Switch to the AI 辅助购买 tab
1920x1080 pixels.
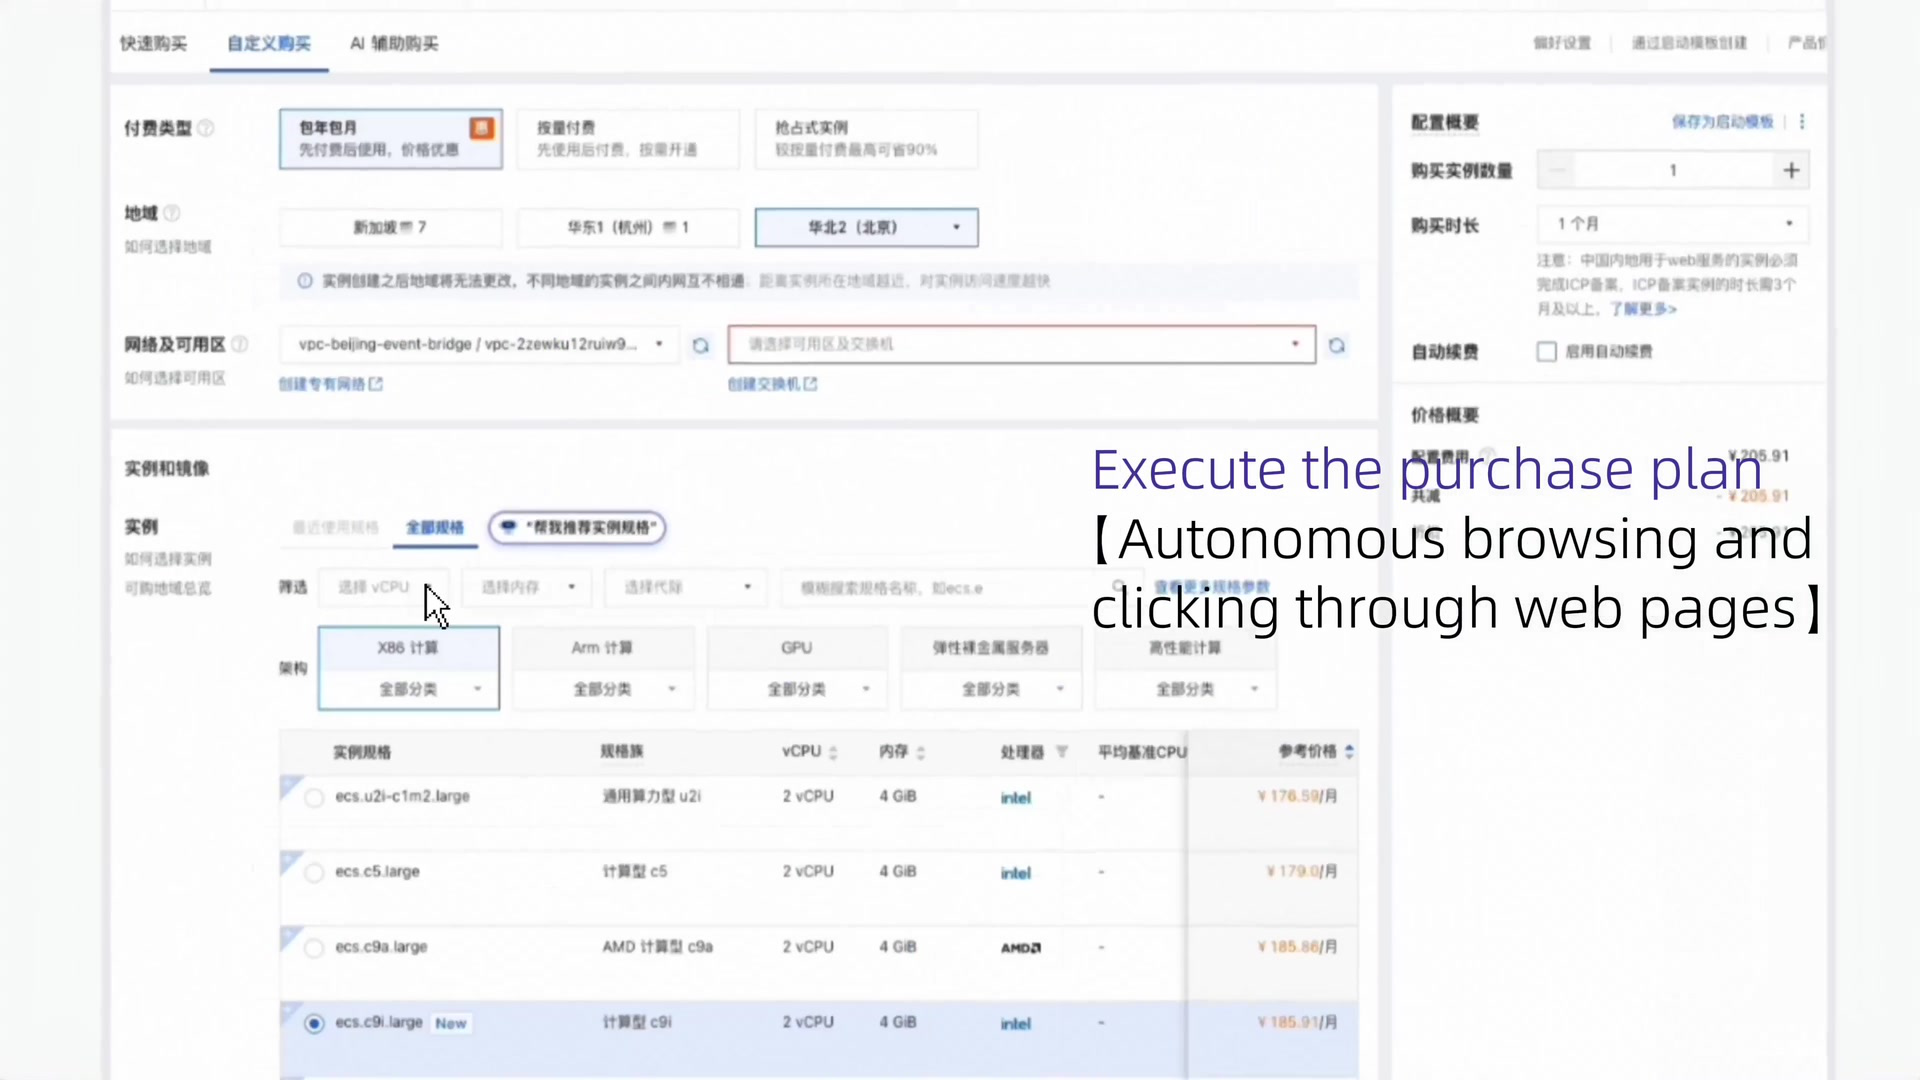394,44
